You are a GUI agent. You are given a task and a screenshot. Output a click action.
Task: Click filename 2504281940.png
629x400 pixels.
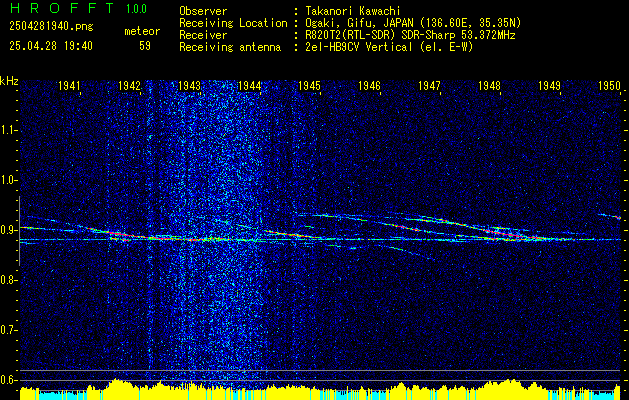51,26
